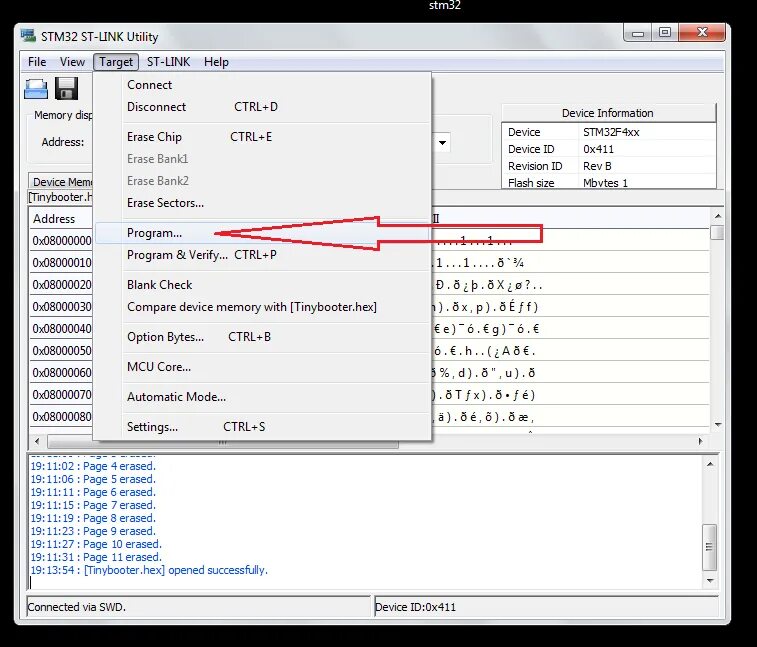Open MCU Core... menu entry

pos(263,366)
